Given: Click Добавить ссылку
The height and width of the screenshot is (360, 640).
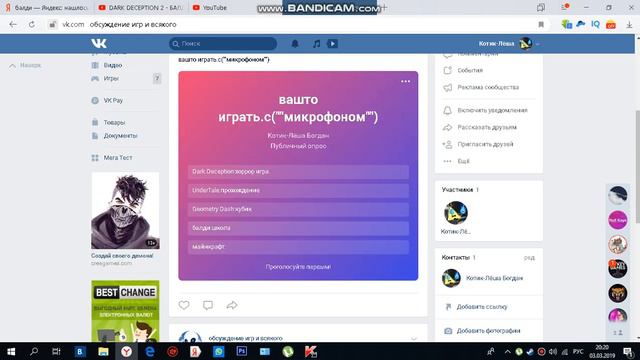Looking at the screenshot, I should [x=482, y=307].
